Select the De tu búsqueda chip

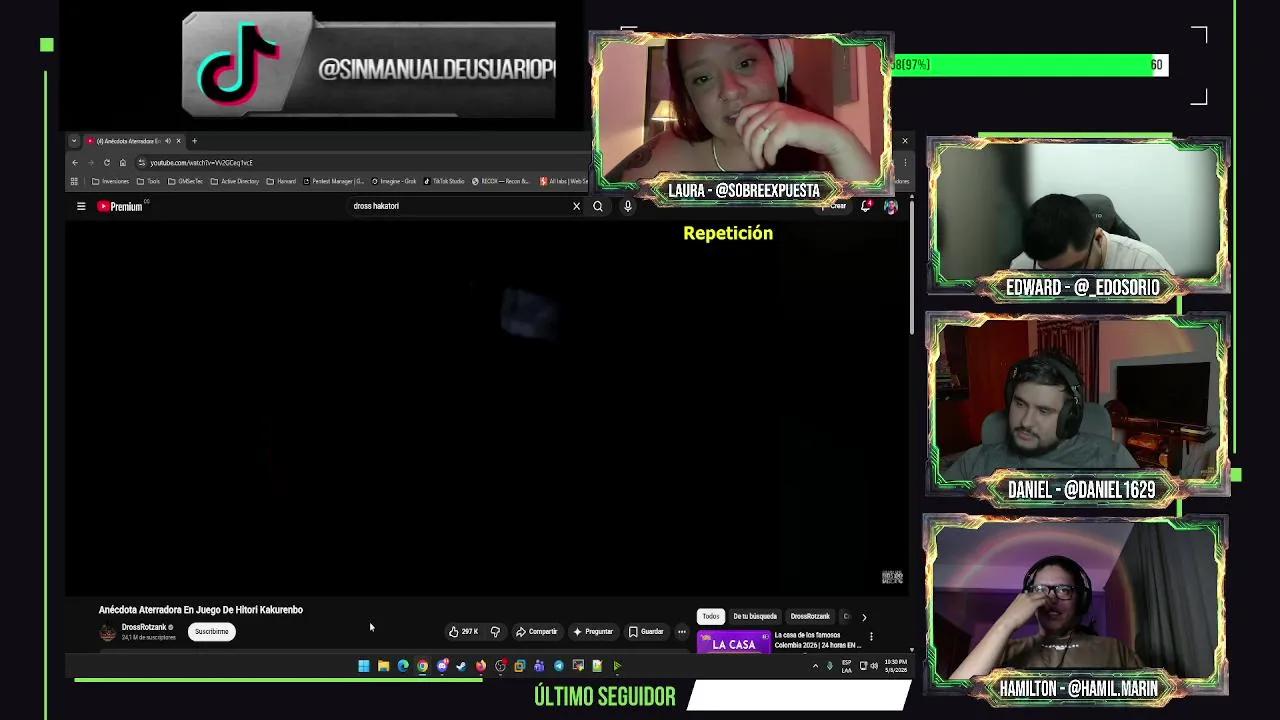pos(755,616)
